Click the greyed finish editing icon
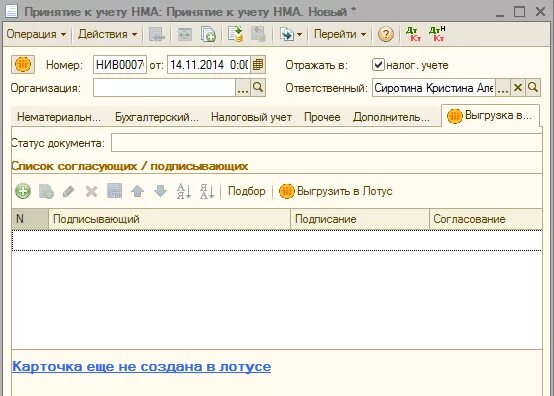Viewport: 554px width, 396px height. (x=114, y=191)
